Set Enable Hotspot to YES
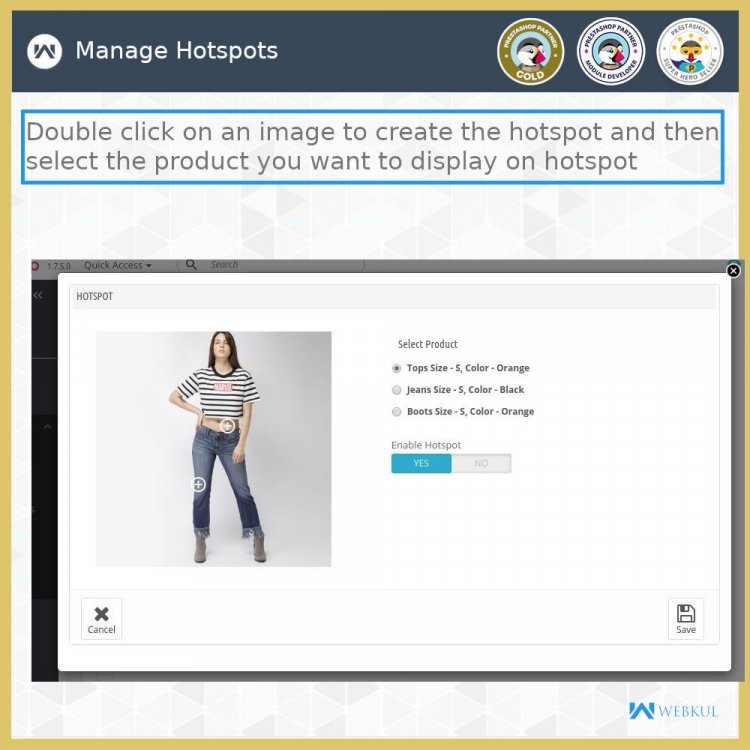The height and width of the screenshot is (750, 750). click(421, 463)
